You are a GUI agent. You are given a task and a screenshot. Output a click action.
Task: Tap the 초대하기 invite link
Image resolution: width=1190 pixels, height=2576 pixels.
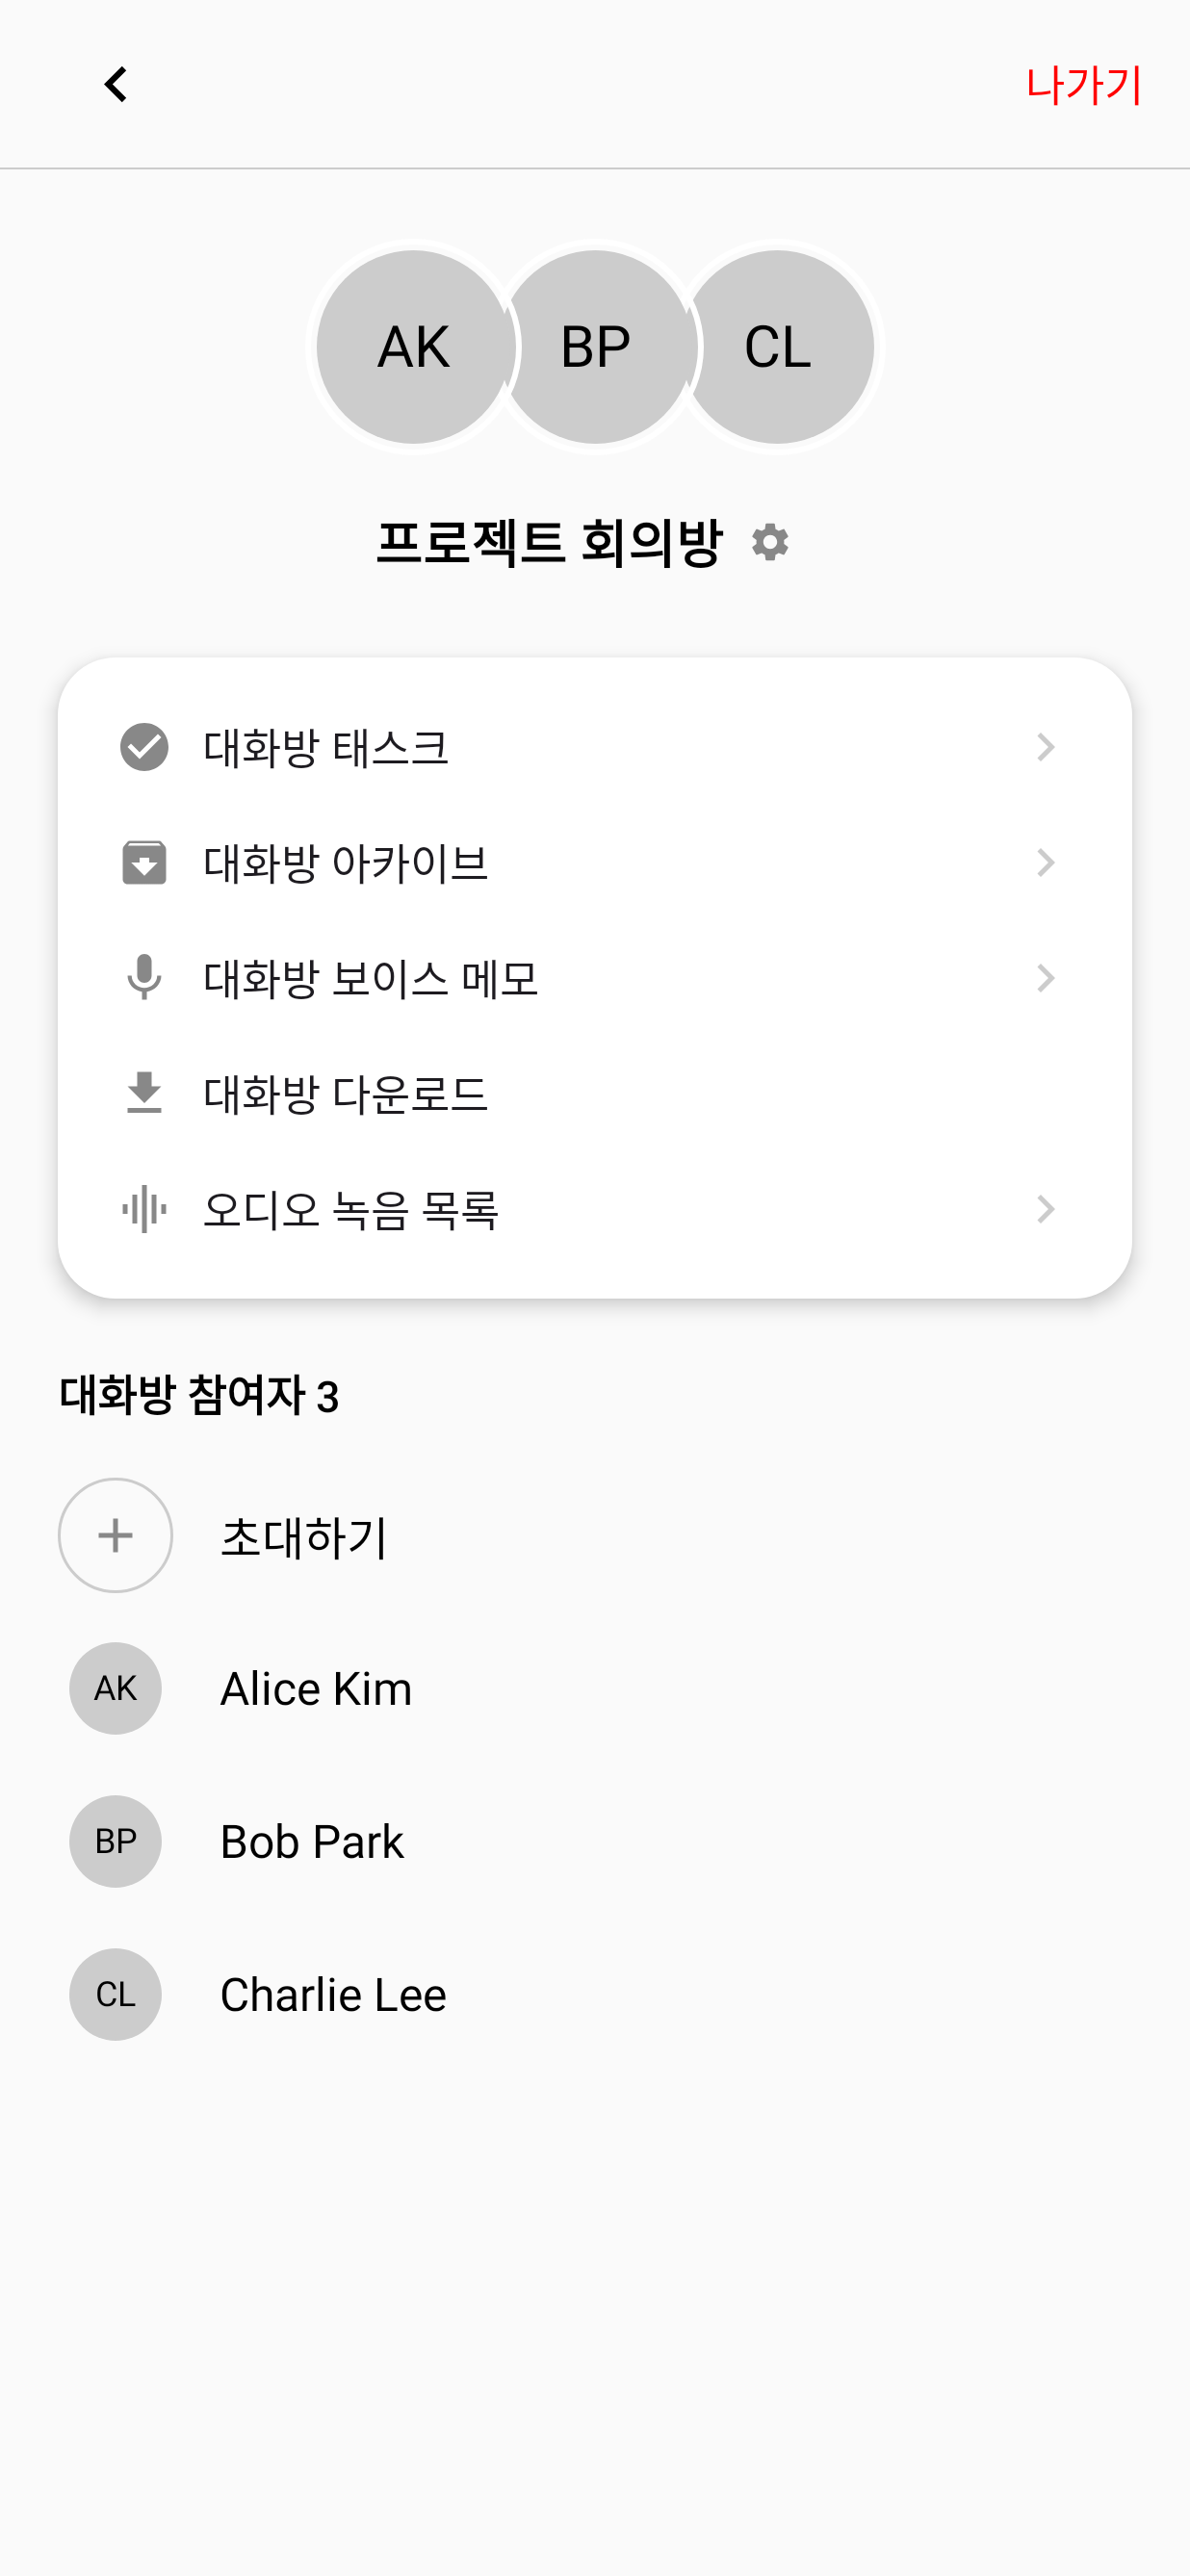304,1537
